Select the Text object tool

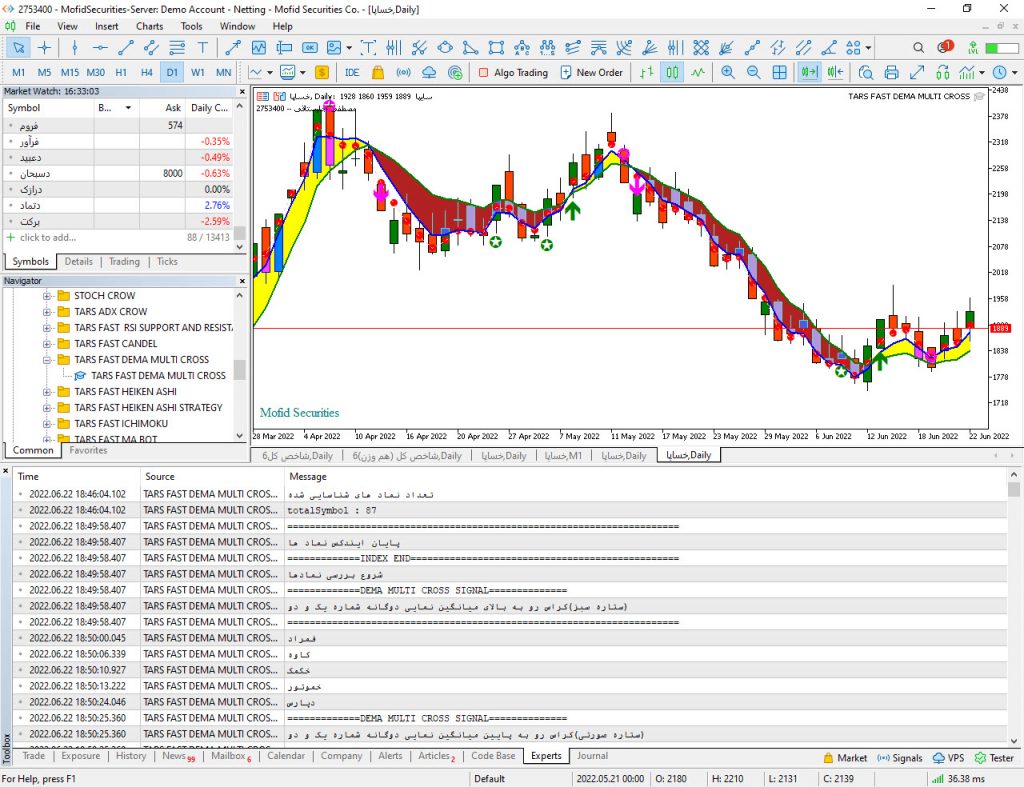click(202, 48)
